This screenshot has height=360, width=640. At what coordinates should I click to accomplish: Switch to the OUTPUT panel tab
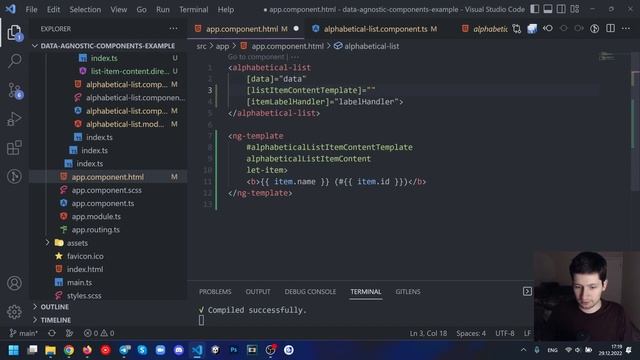point(258,291)
